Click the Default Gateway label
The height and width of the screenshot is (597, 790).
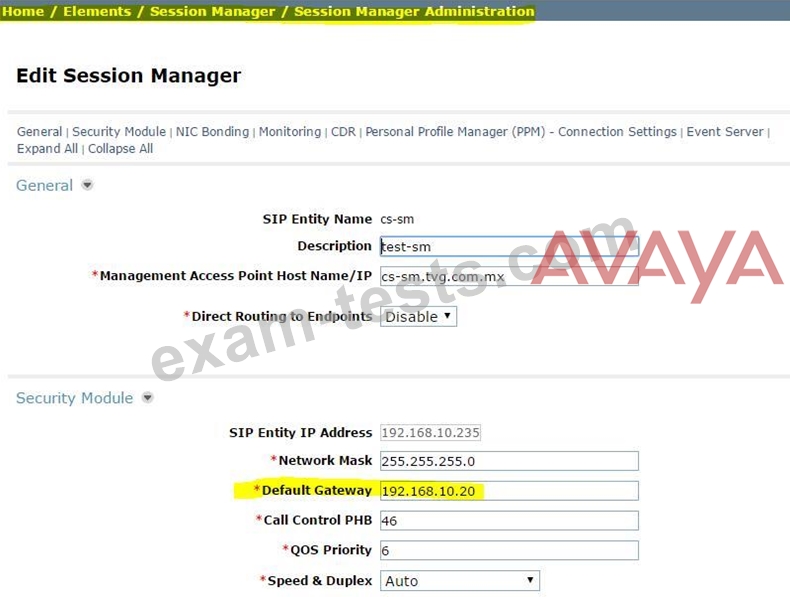[316, 490]
